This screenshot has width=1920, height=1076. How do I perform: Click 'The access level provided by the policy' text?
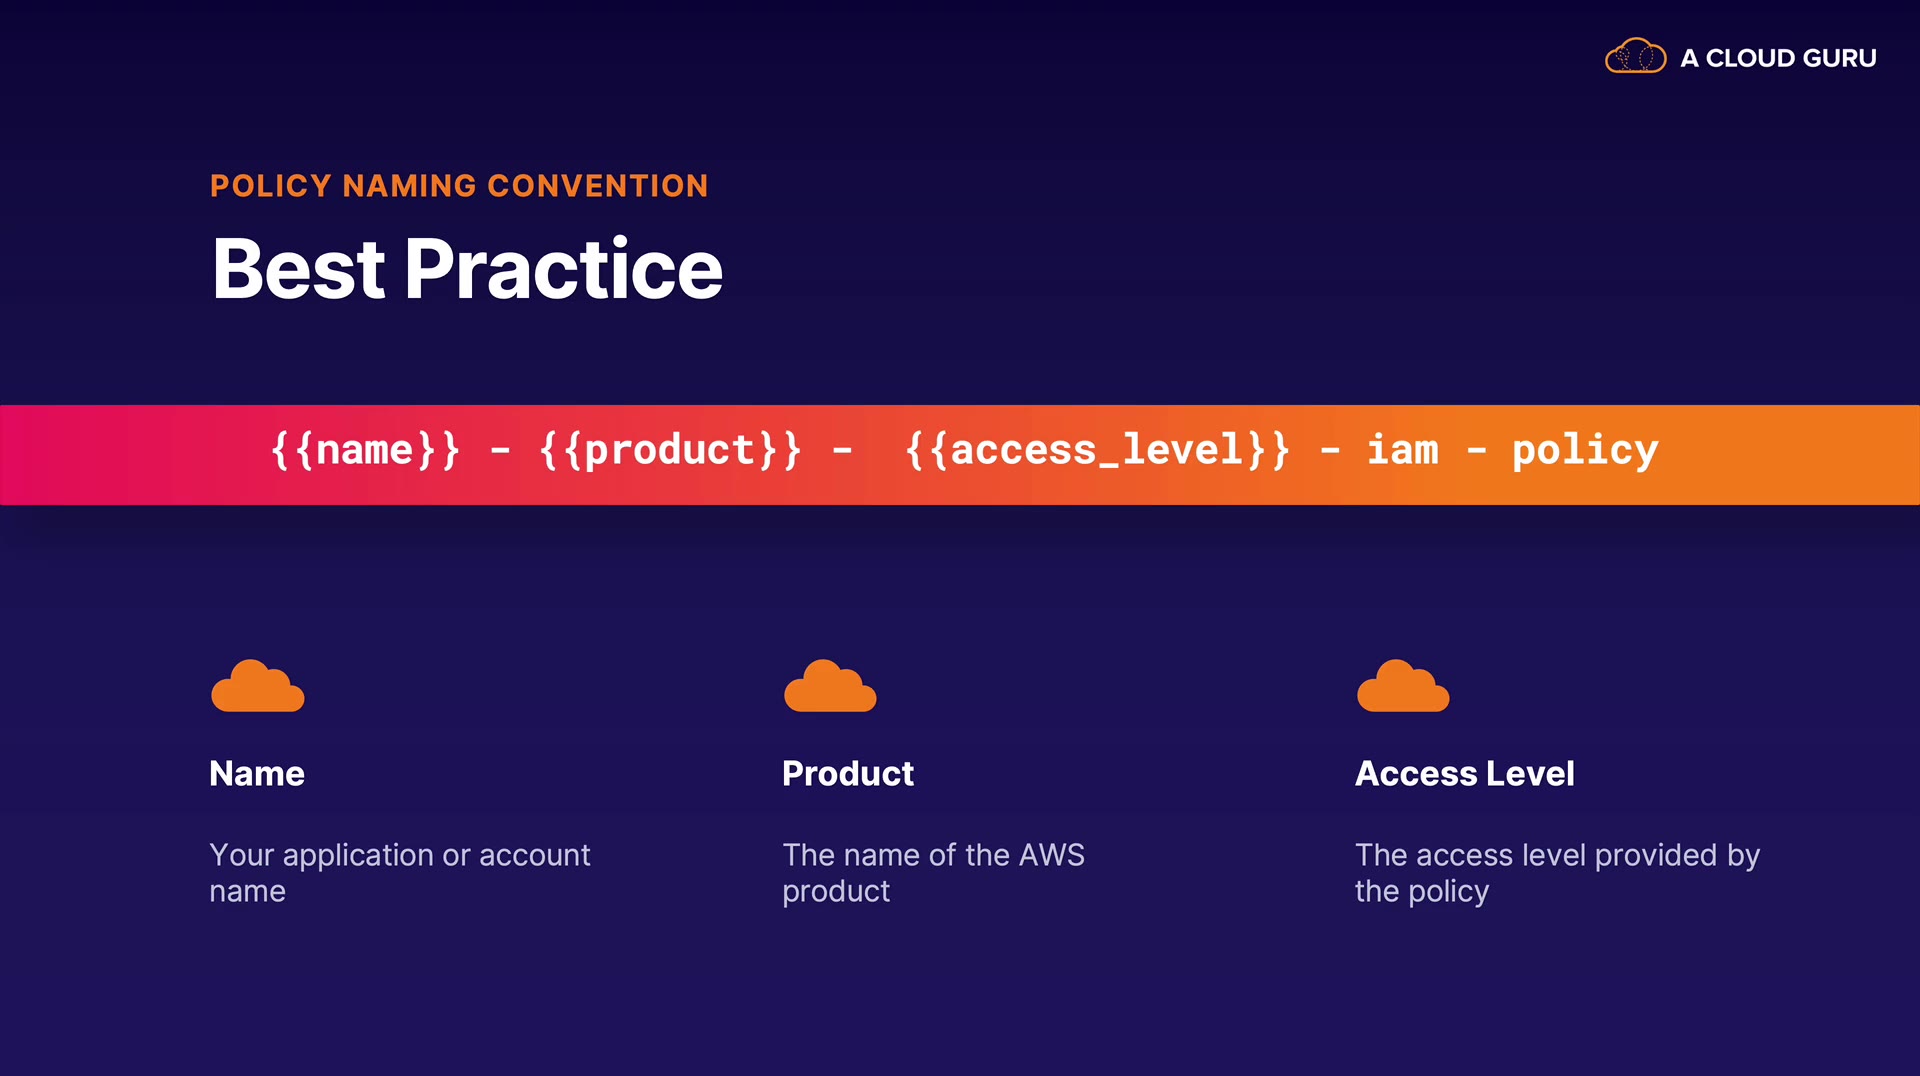tap(1557, 872)
